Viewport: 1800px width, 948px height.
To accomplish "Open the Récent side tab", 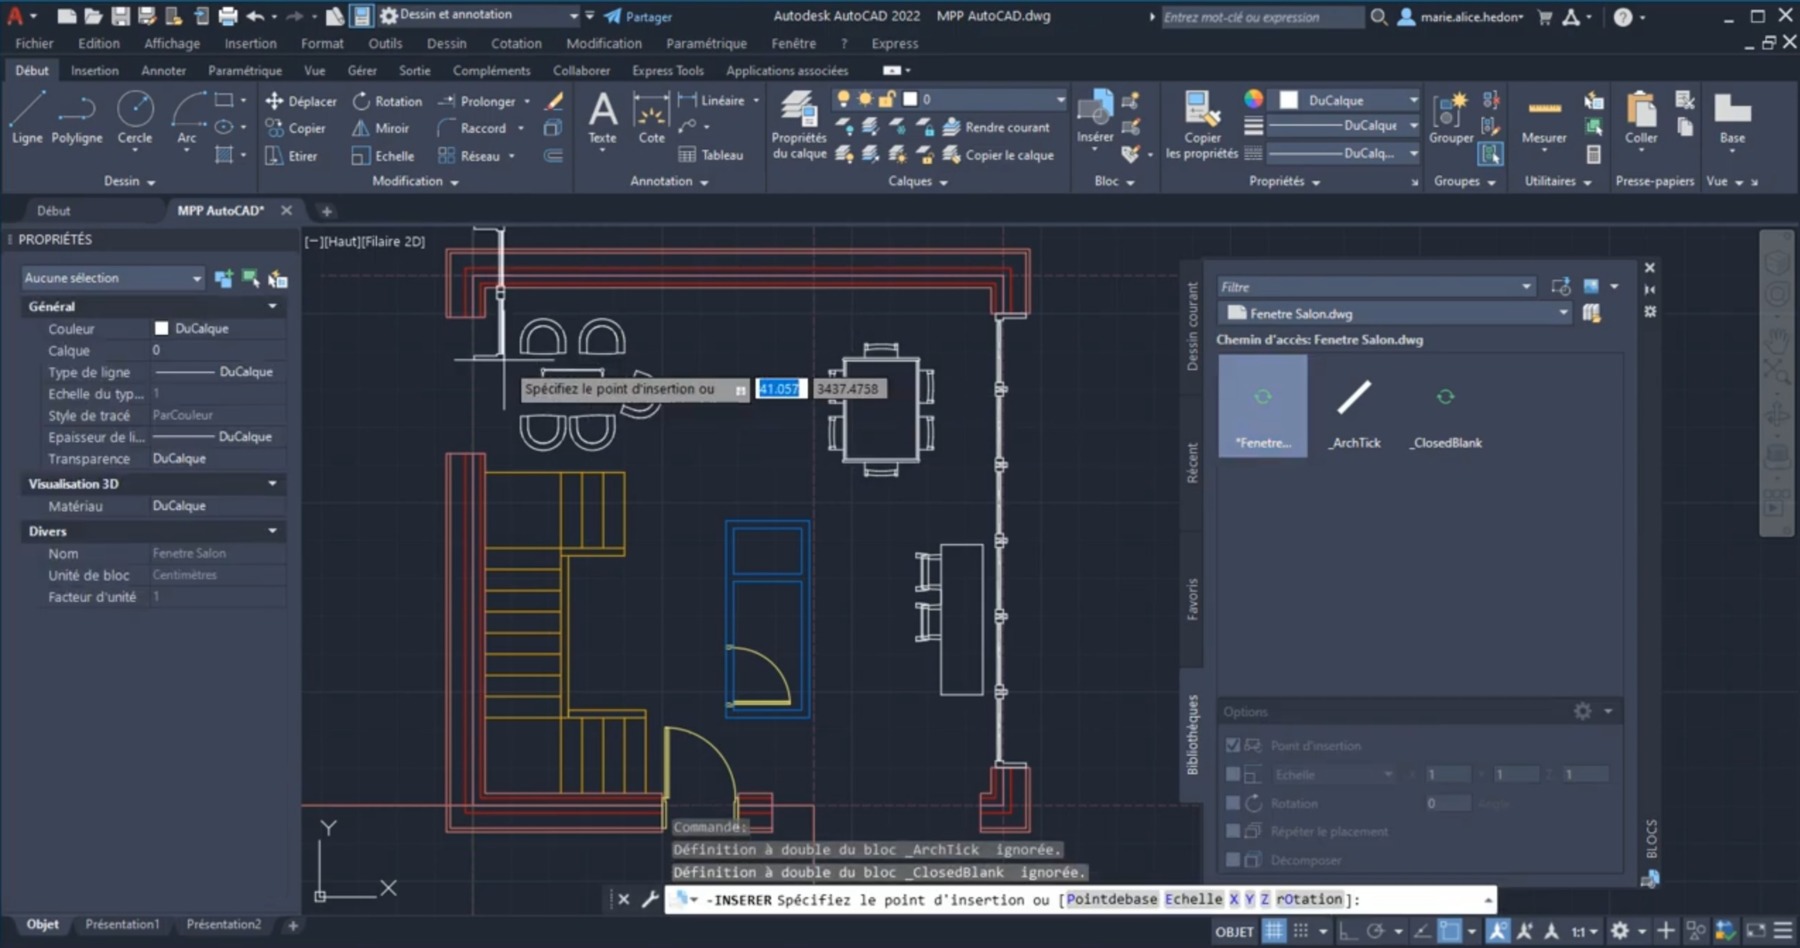I will point(1192,463).
